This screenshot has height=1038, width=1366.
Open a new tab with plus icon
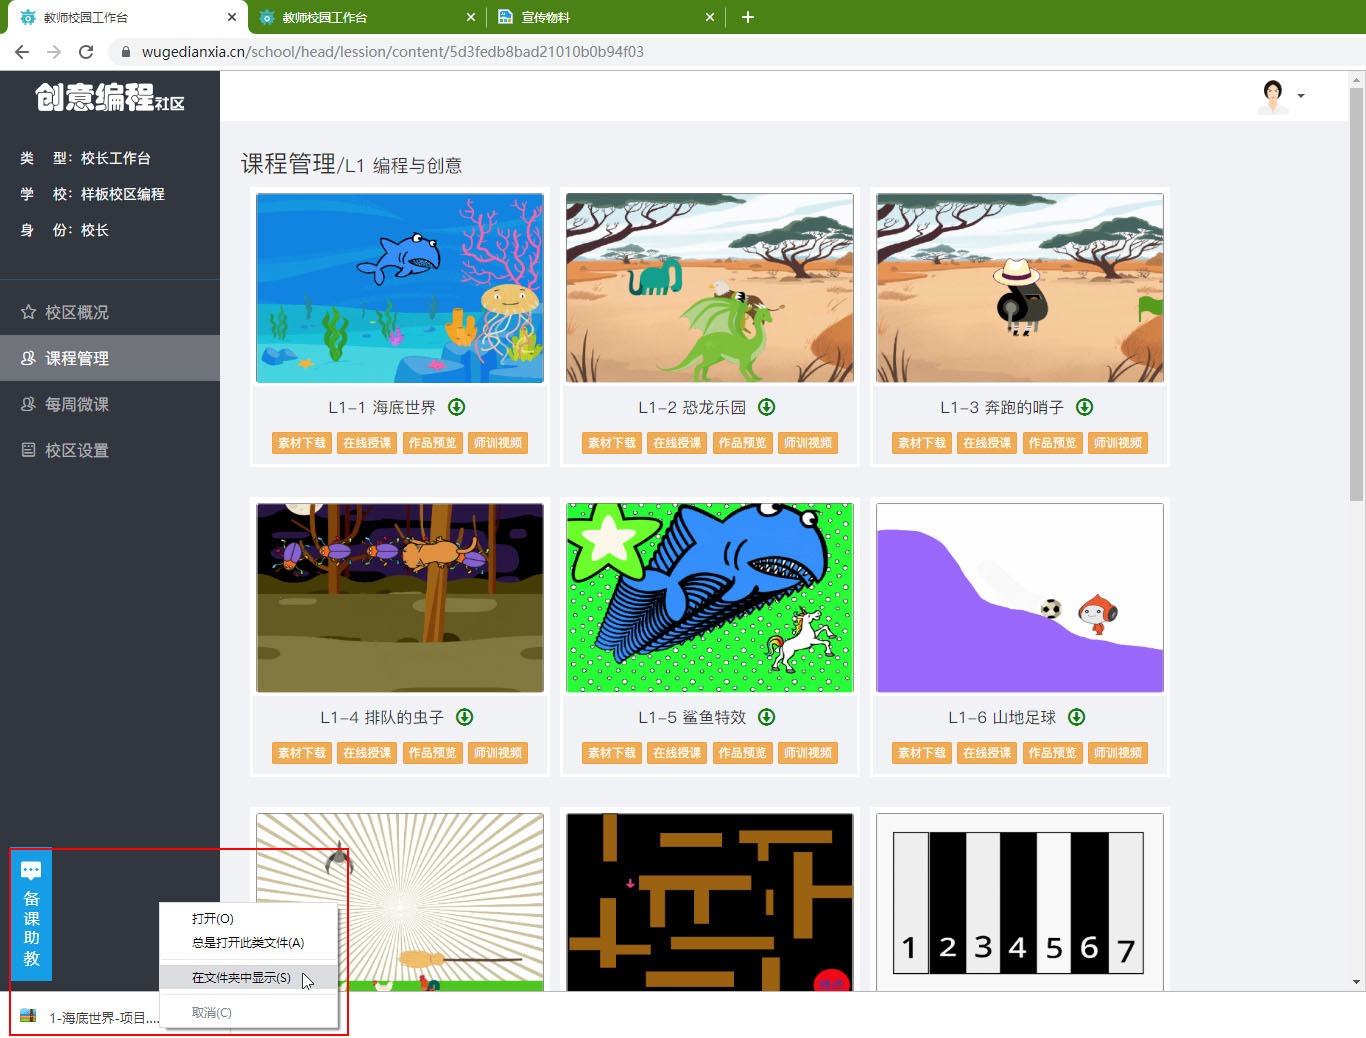tap(748, 17)
